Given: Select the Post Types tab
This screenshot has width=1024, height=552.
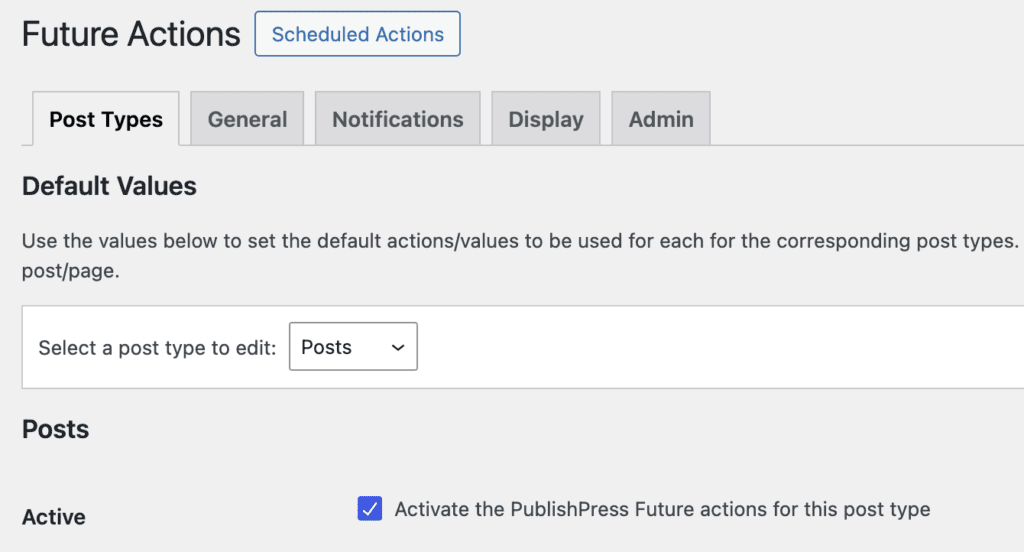Looking at the screenshot, I should [x=106, y=119].
